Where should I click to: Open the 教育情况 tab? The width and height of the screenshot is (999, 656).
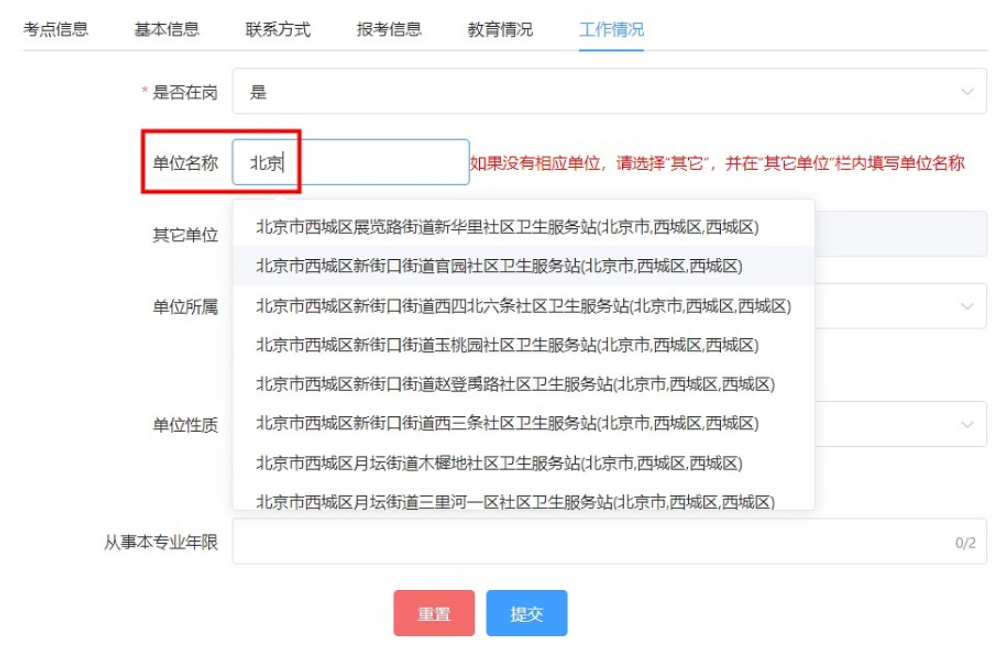[500, 29]
